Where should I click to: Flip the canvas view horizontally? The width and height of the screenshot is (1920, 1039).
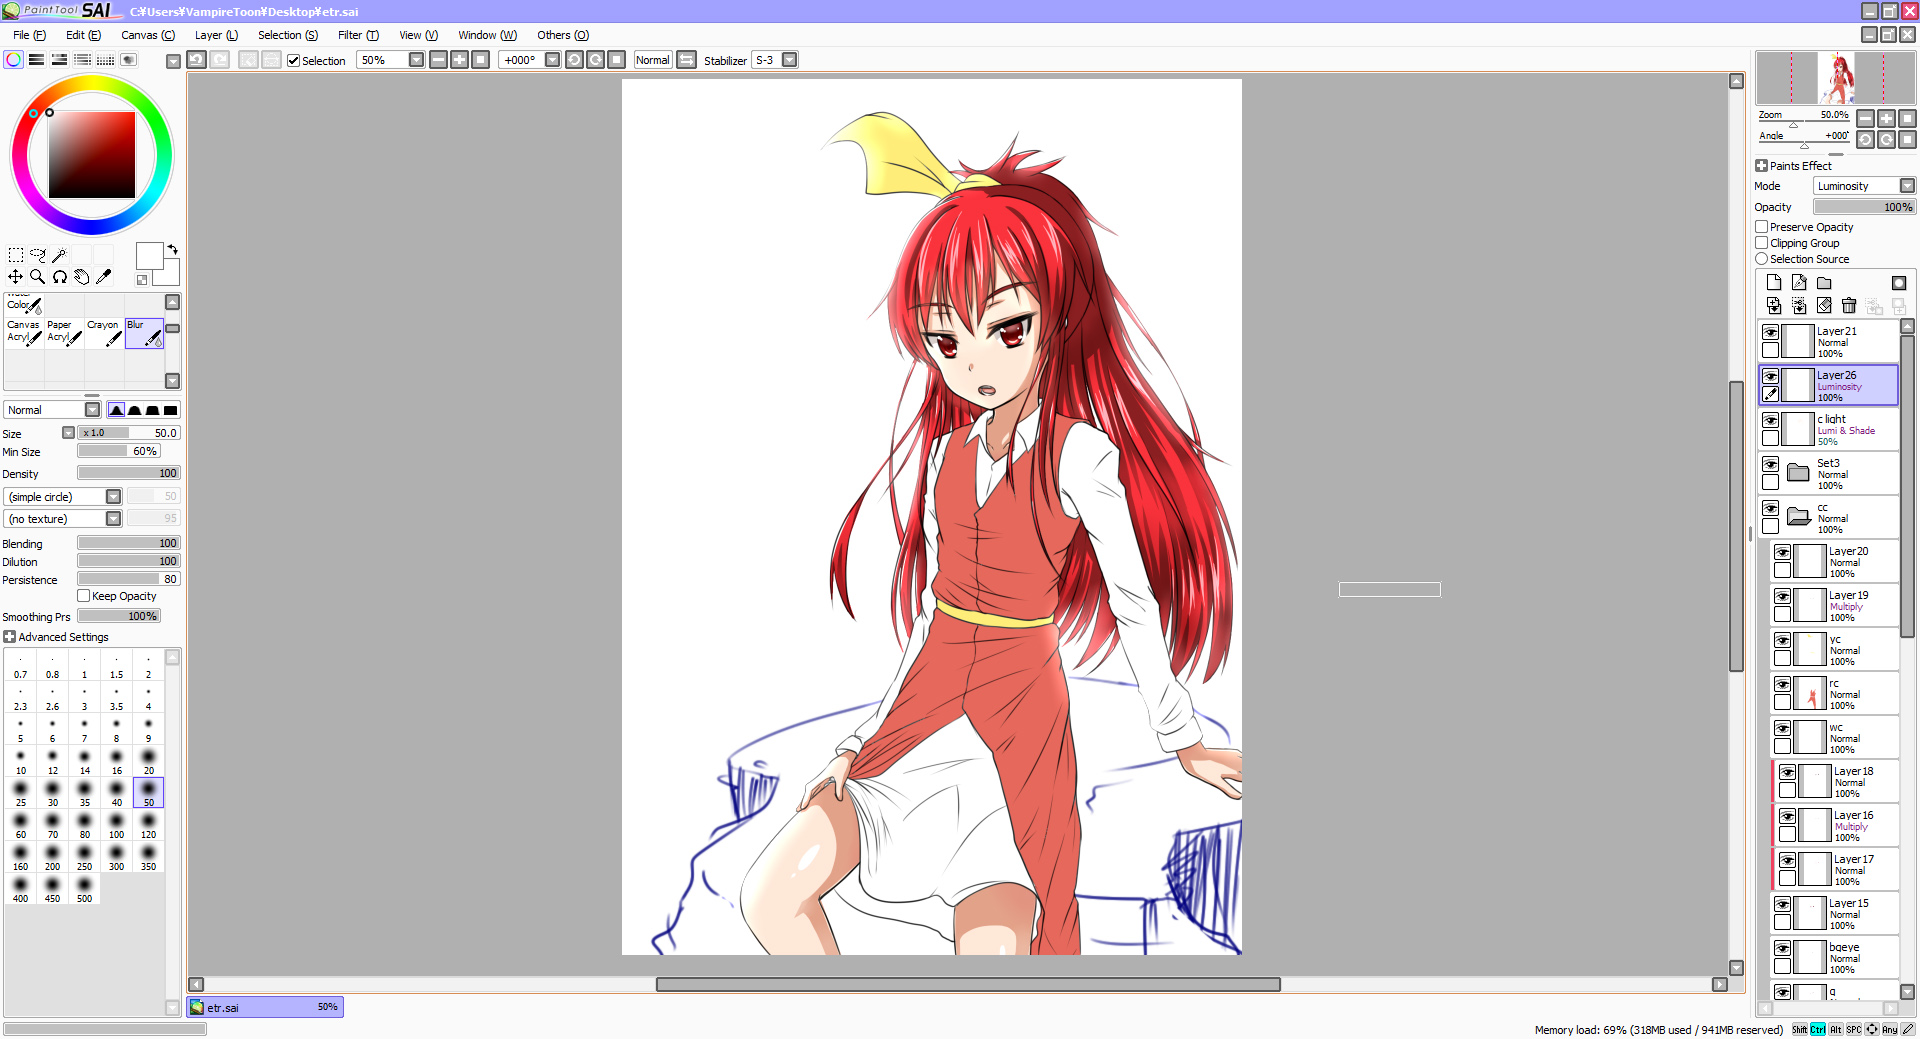687,60
